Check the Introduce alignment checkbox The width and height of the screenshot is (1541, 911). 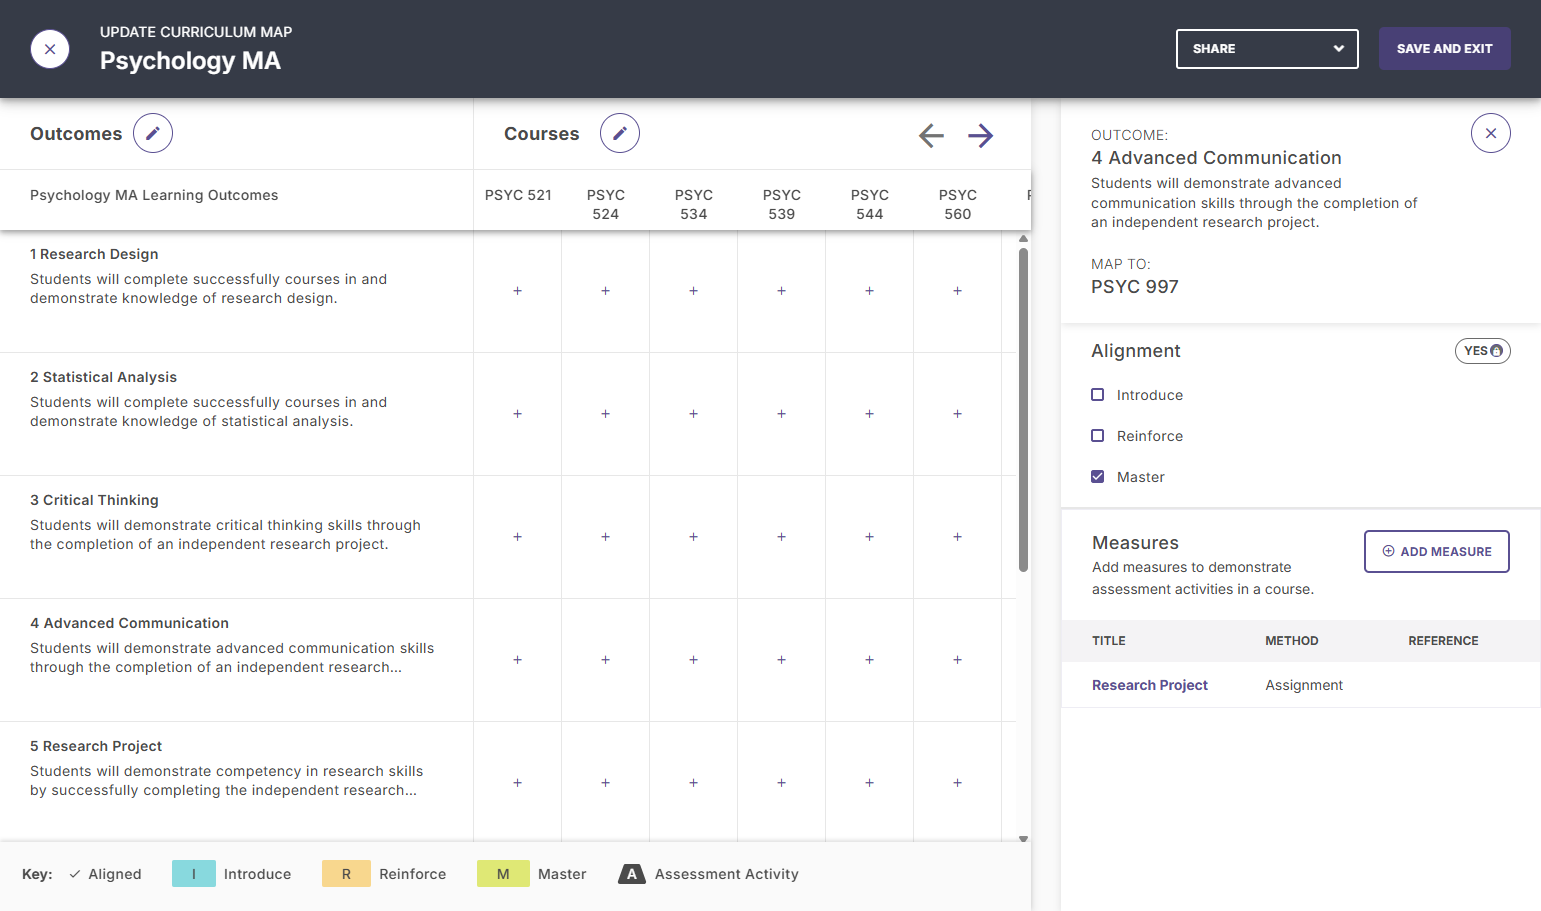(x=1097, y=395)
